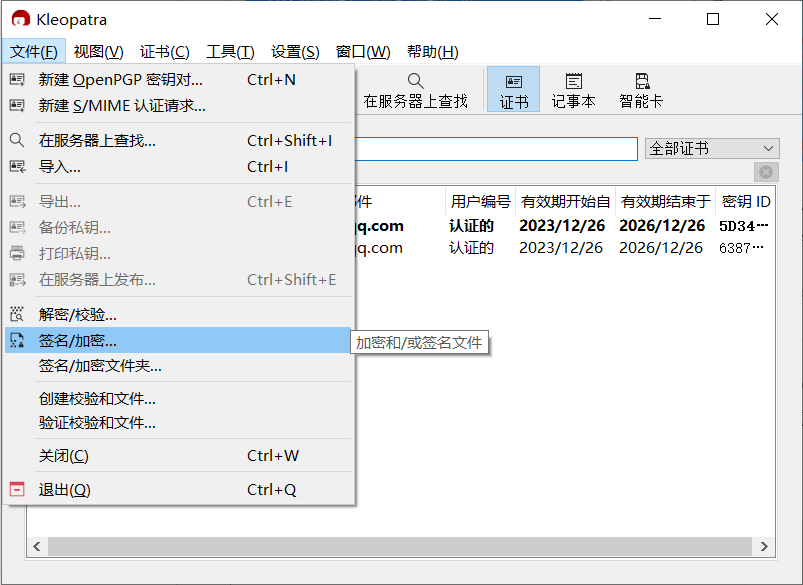Open the 视图(V) menu
The width and height of the screenshot is (803, 585).
[x=98, y=52]
